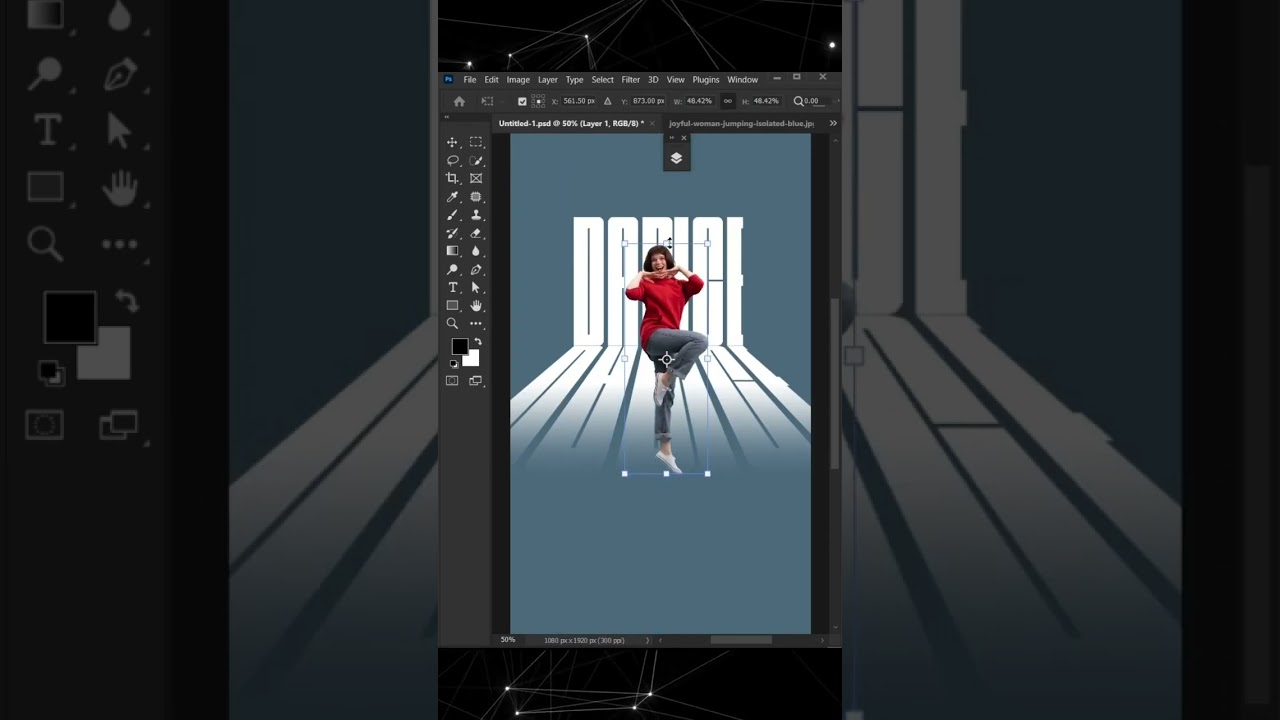Viewport: 1280px width, 720px height.
Task: Select the Eyedropper tool
Action: (452, 197)
